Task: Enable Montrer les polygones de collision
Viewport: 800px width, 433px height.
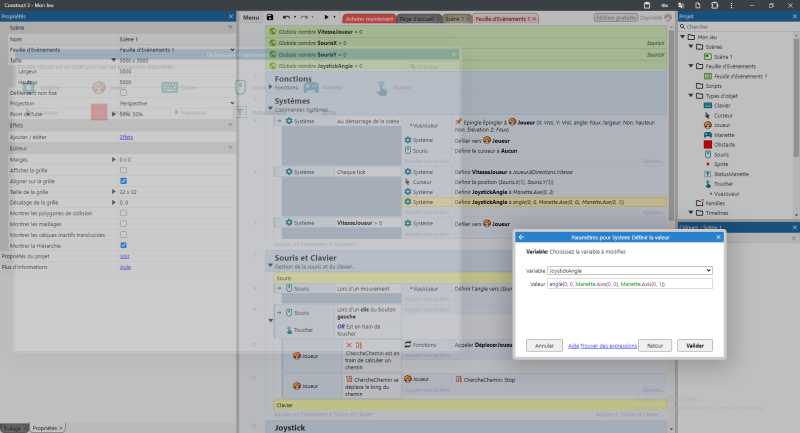Action: pyautogui.click(x=123, y=213)
